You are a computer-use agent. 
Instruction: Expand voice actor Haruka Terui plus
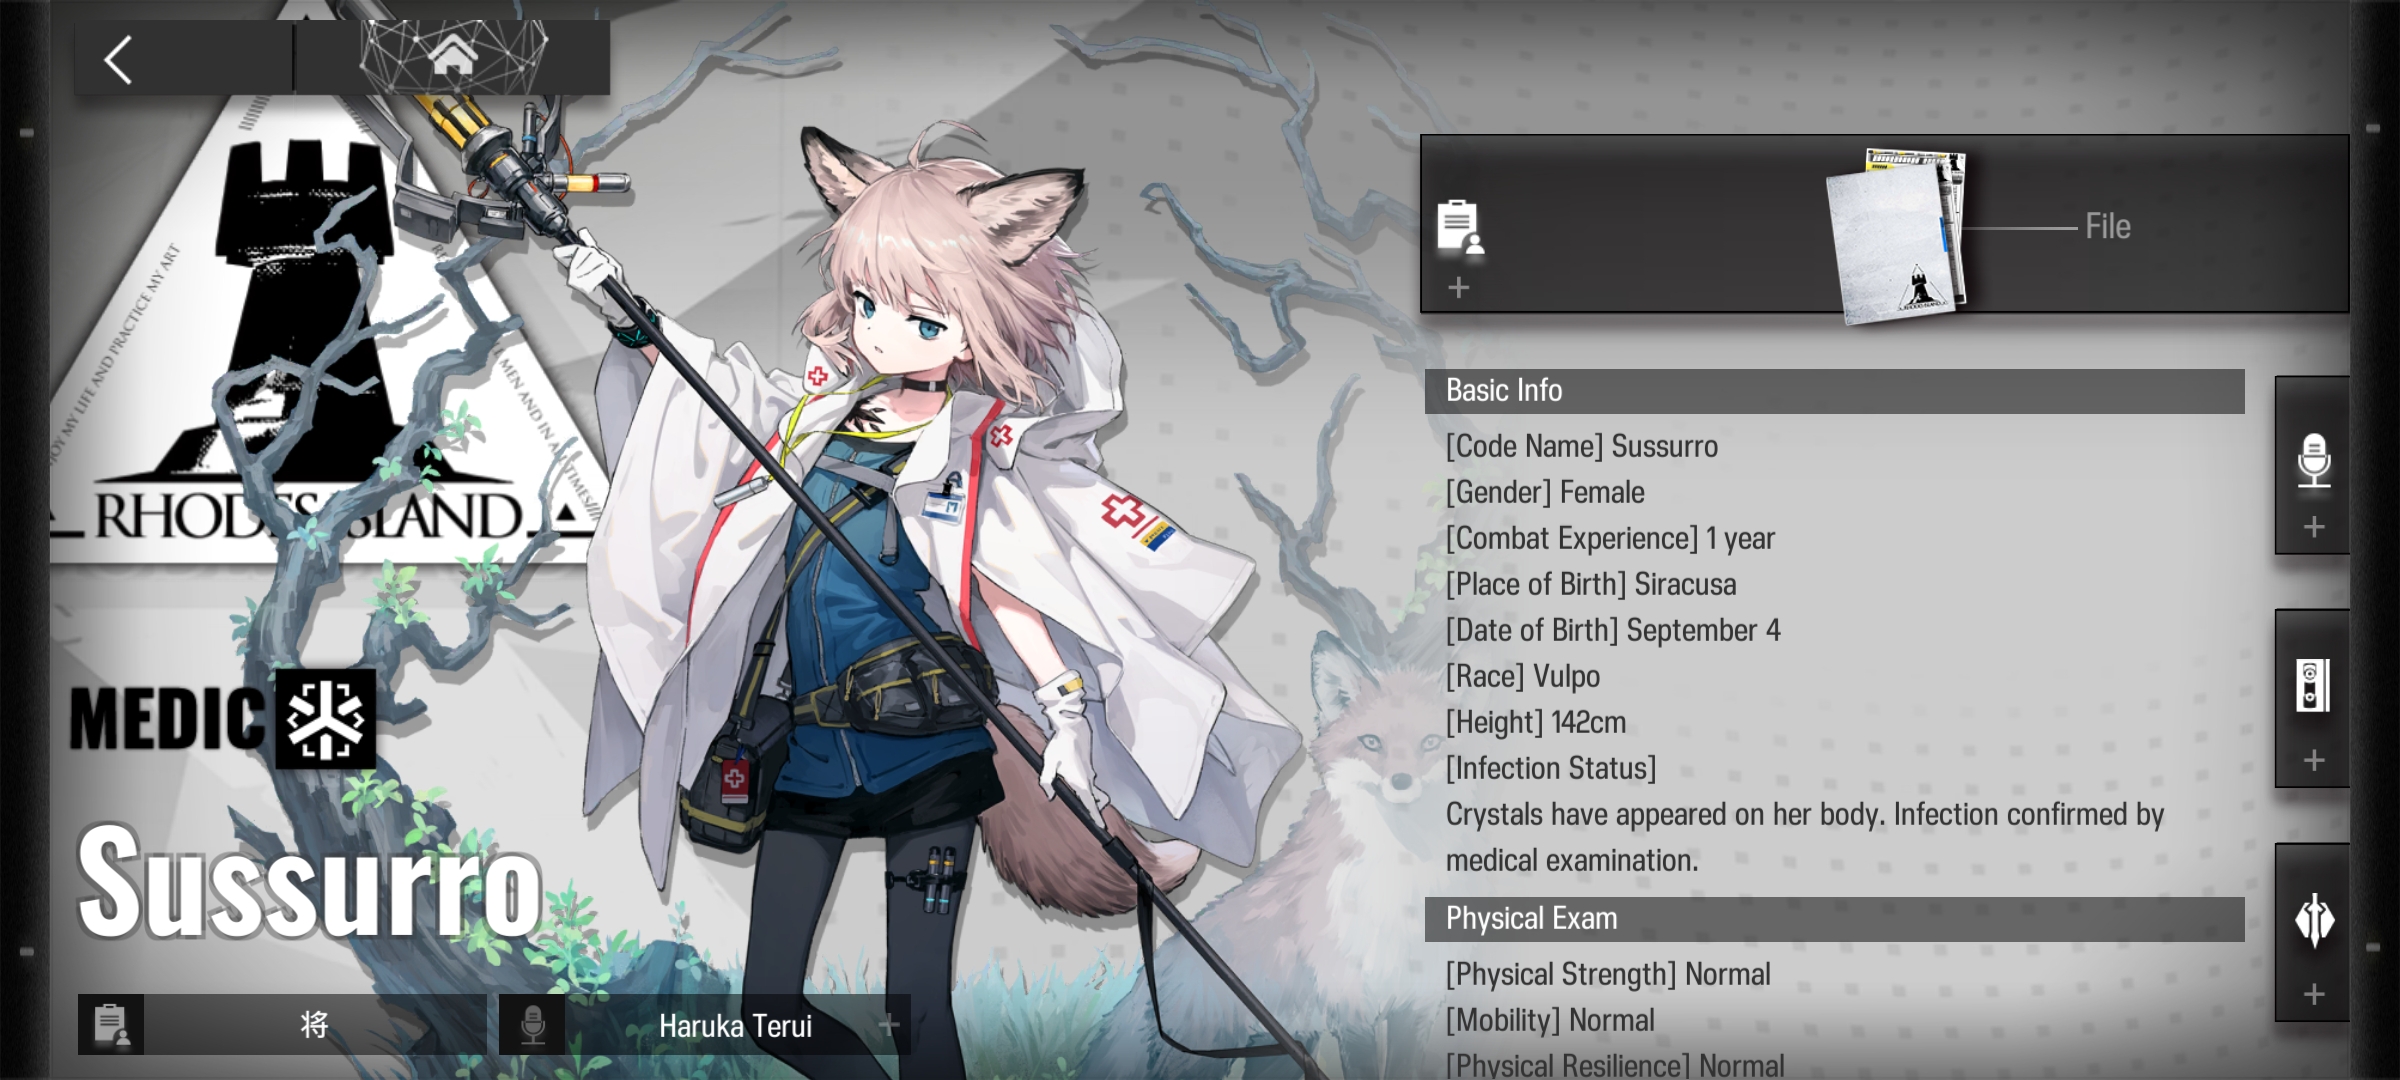(x=888, y=1025)
